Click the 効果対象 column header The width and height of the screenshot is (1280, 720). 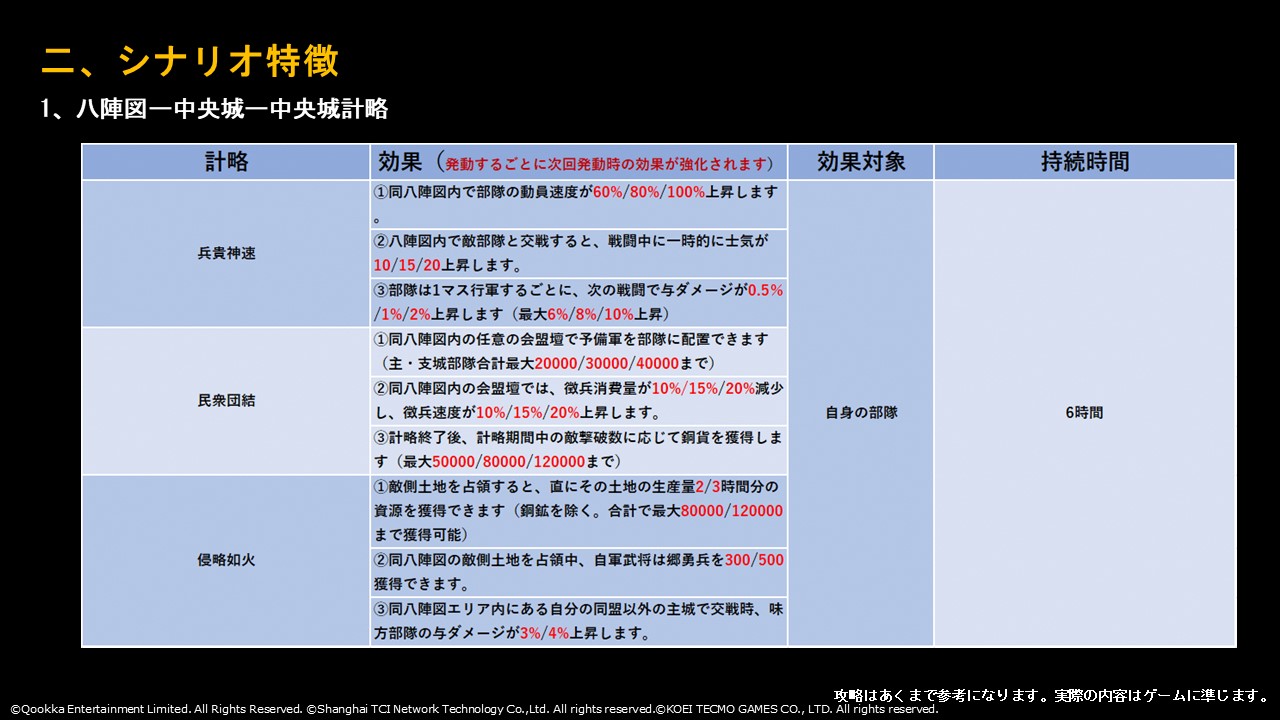point(861,162)
